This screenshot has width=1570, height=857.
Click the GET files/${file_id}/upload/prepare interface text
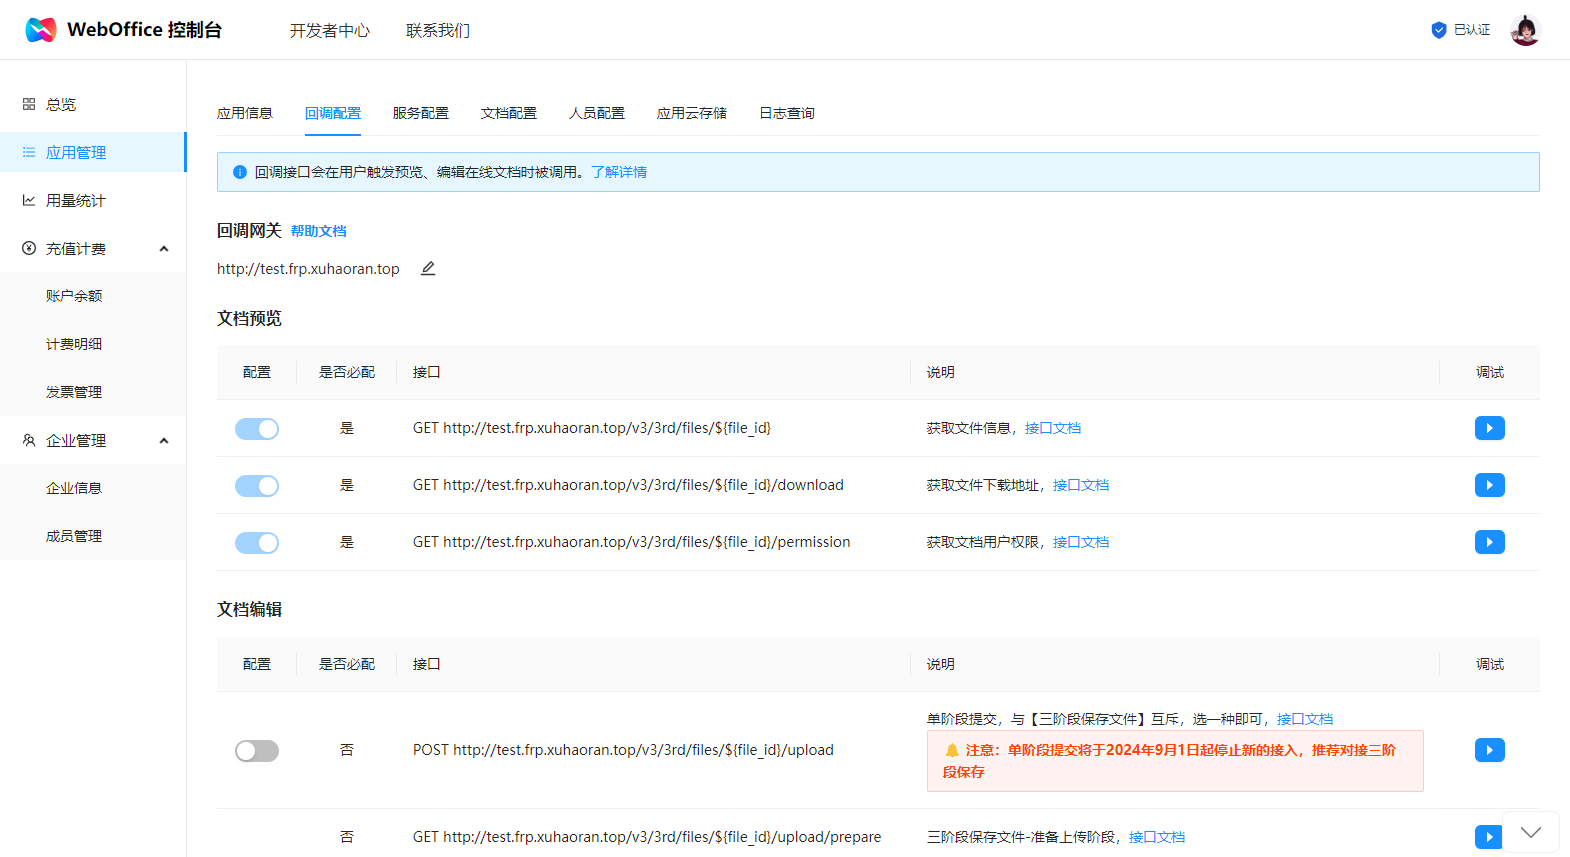[x=647, y=837]
